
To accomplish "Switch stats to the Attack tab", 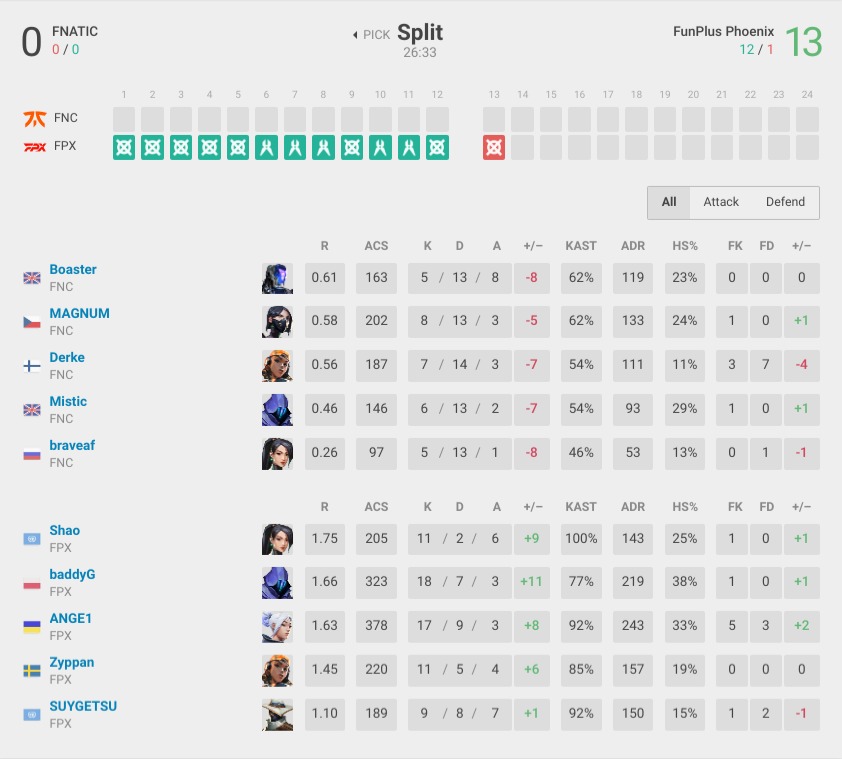I will click(721, 202).
